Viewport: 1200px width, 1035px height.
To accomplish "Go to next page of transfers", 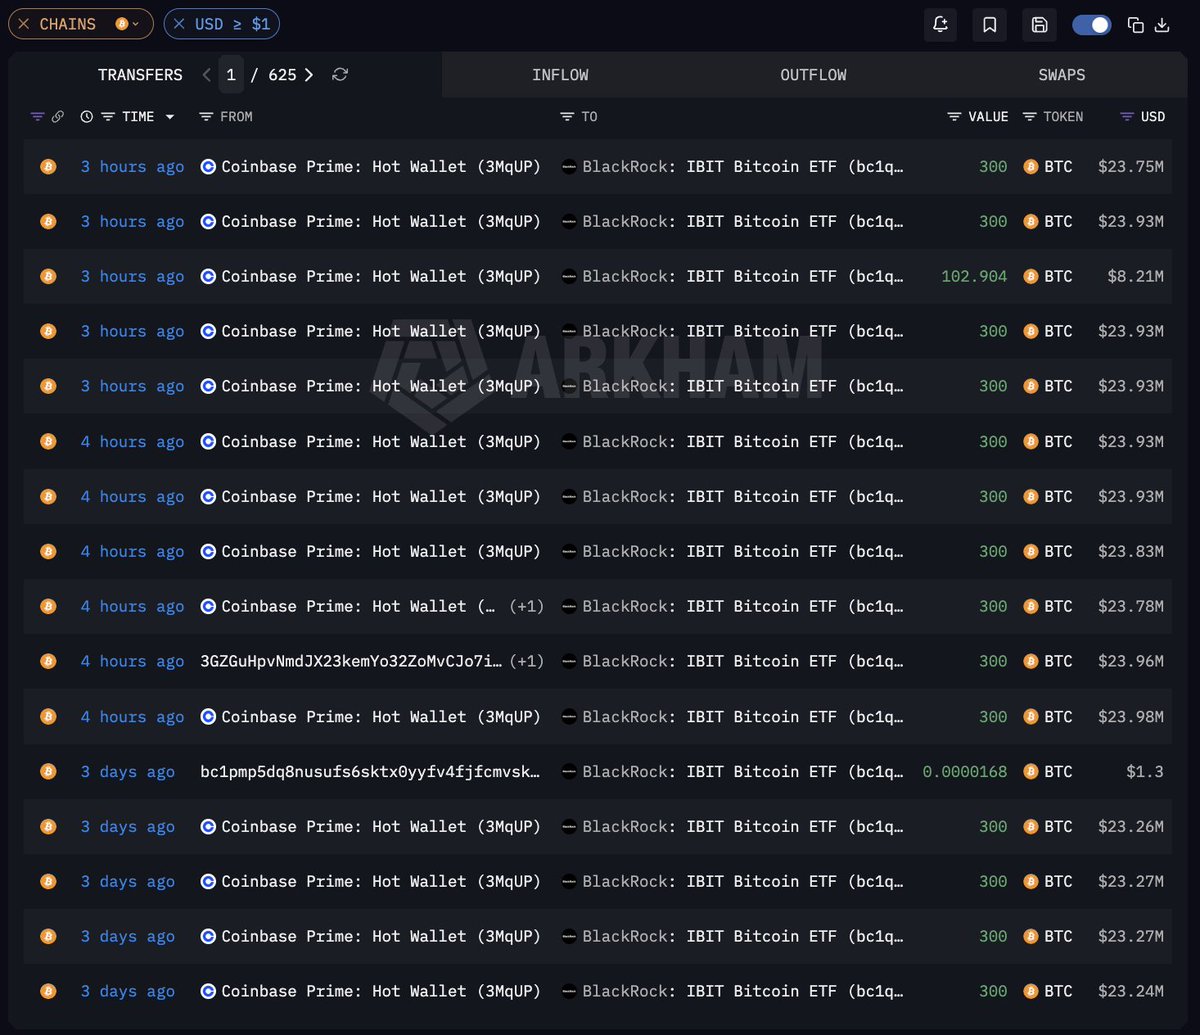I will tap(309, 75).
